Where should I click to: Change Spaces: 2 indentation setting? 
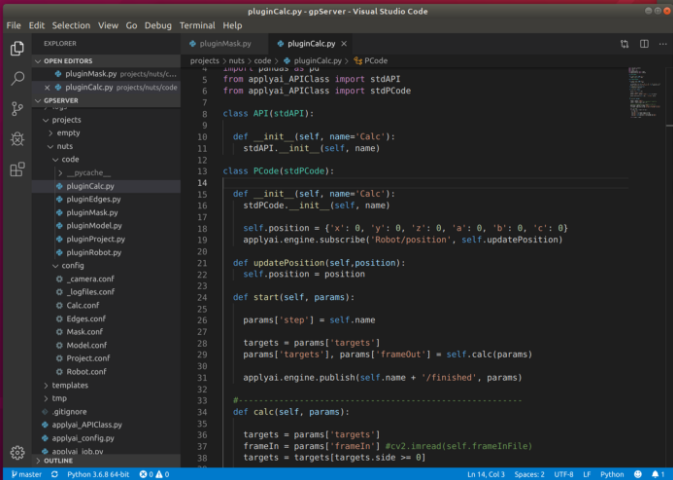coord(529,474)
